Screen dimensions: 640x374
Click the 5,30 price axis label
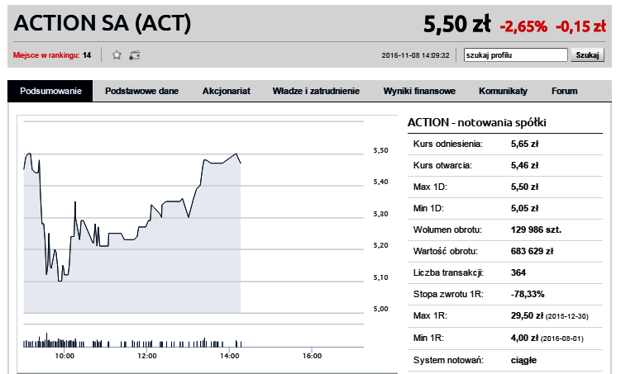click(380, 214)
